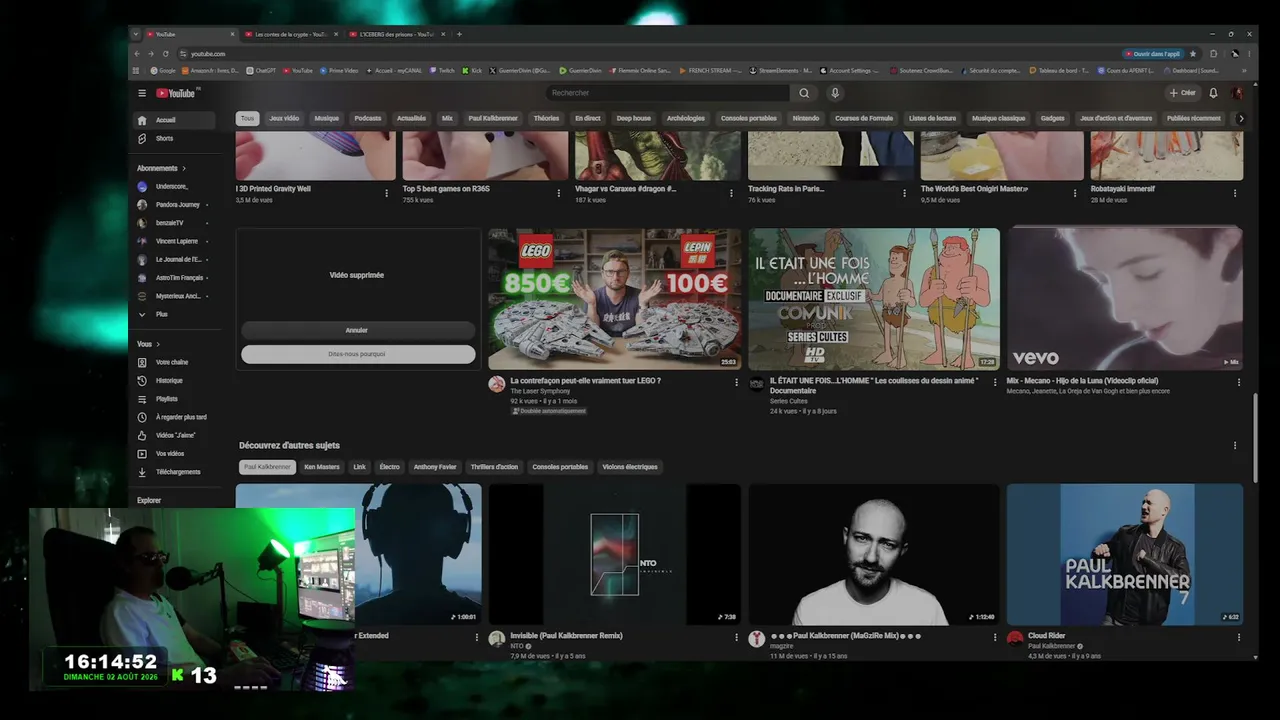Image resolution: width=1280 pixels, height=720 pixels.
Task: Switch to the Les contes de la crypte tab
Action: [x=290, y=34]
